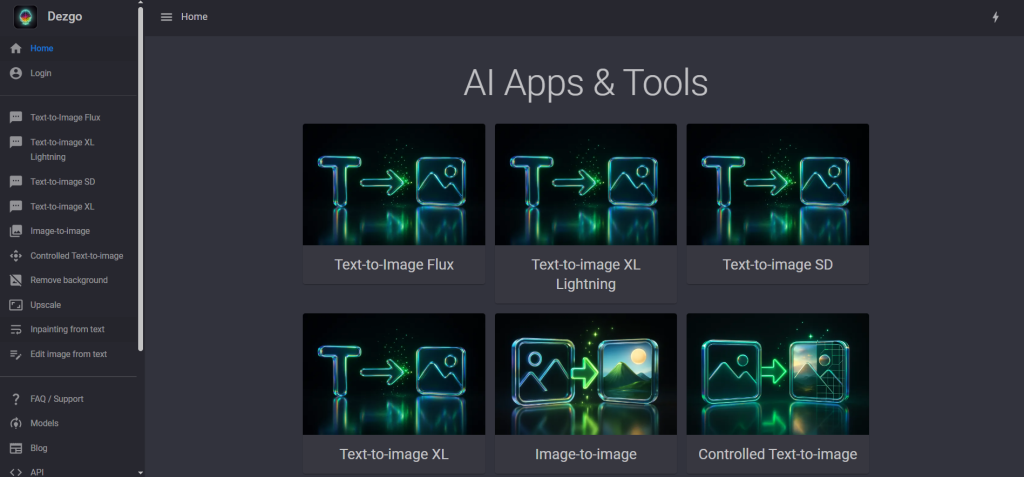Select Text-to-image XL sidebar text
Image resolution: width=1024 pixels, height=477 pixels.
[x=62, y=206]
